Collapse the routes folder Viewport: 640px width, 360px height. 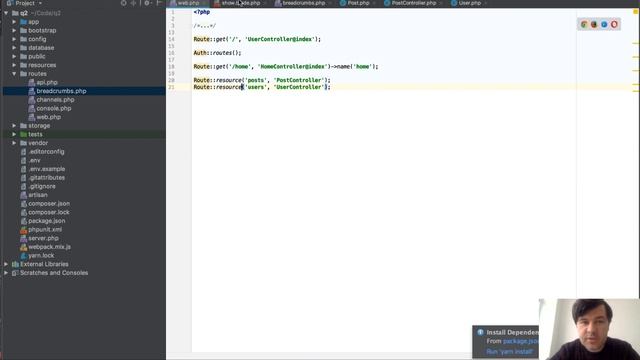(14, 73)
